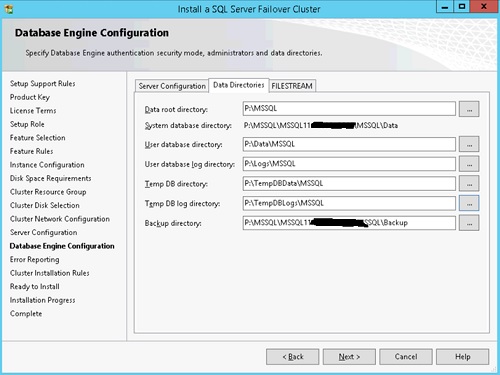Browse for Data root directory
The height and width of the screenshot is (375, 500).
pos(469,109)
